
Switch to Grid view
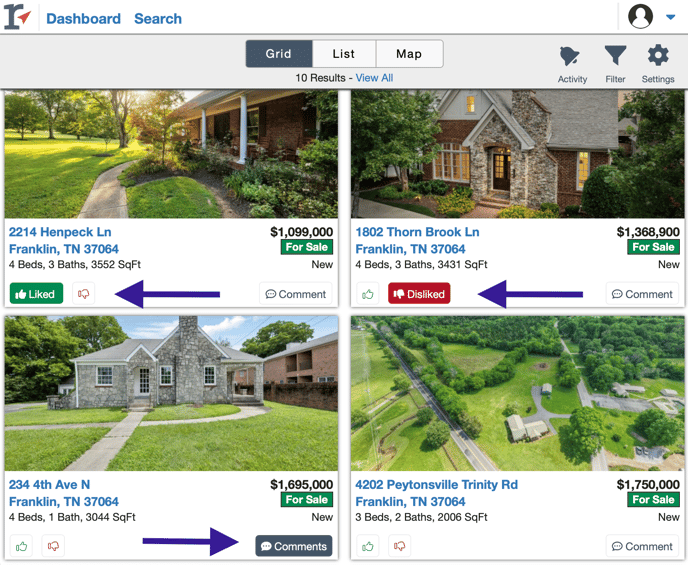[279, 54]
